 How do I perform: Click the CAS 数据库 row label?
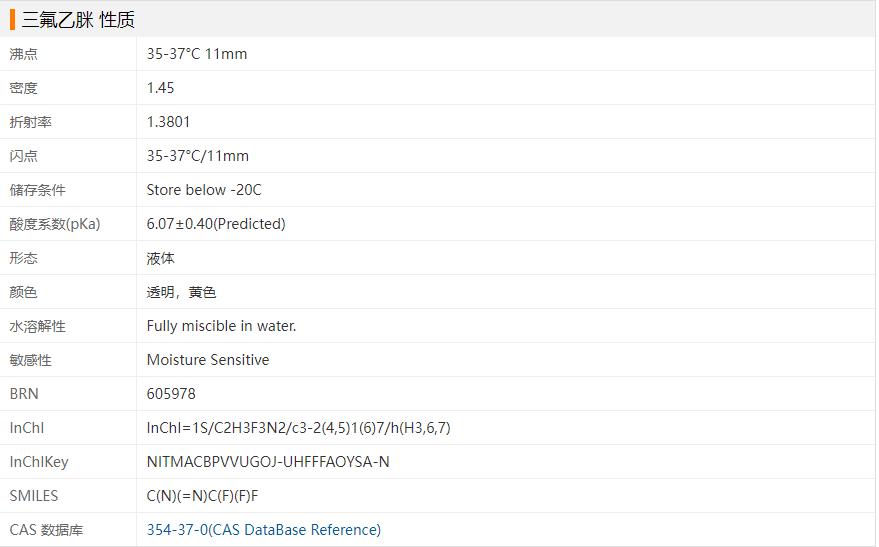pos(46,530)
